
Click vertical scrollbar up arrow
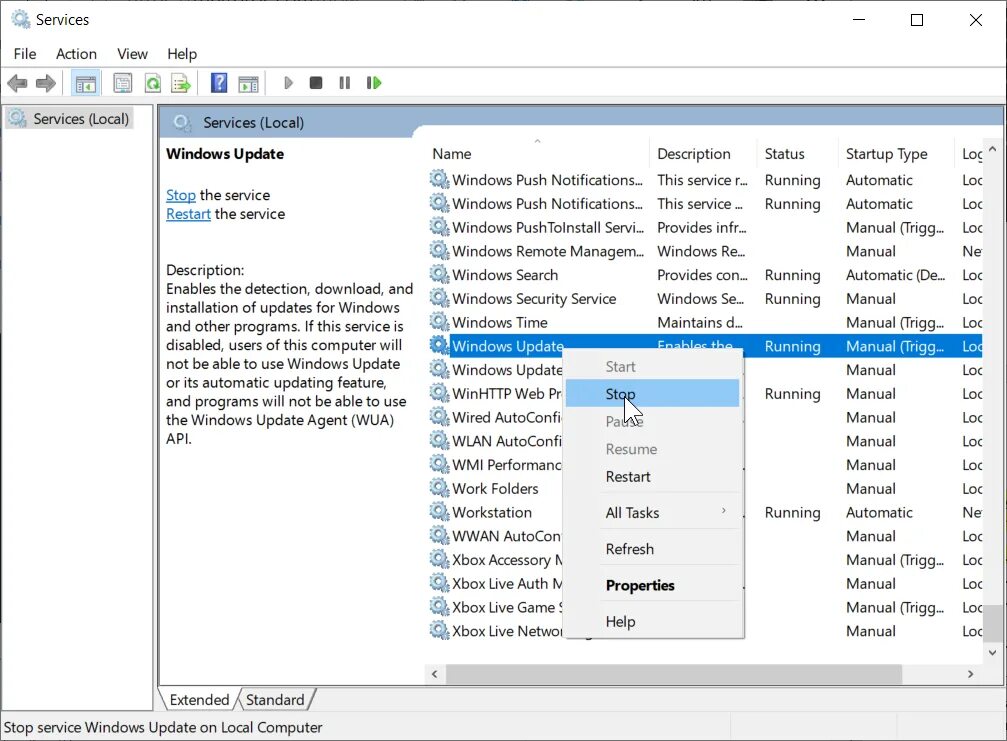pyautogui.click(x=993, y=149)
